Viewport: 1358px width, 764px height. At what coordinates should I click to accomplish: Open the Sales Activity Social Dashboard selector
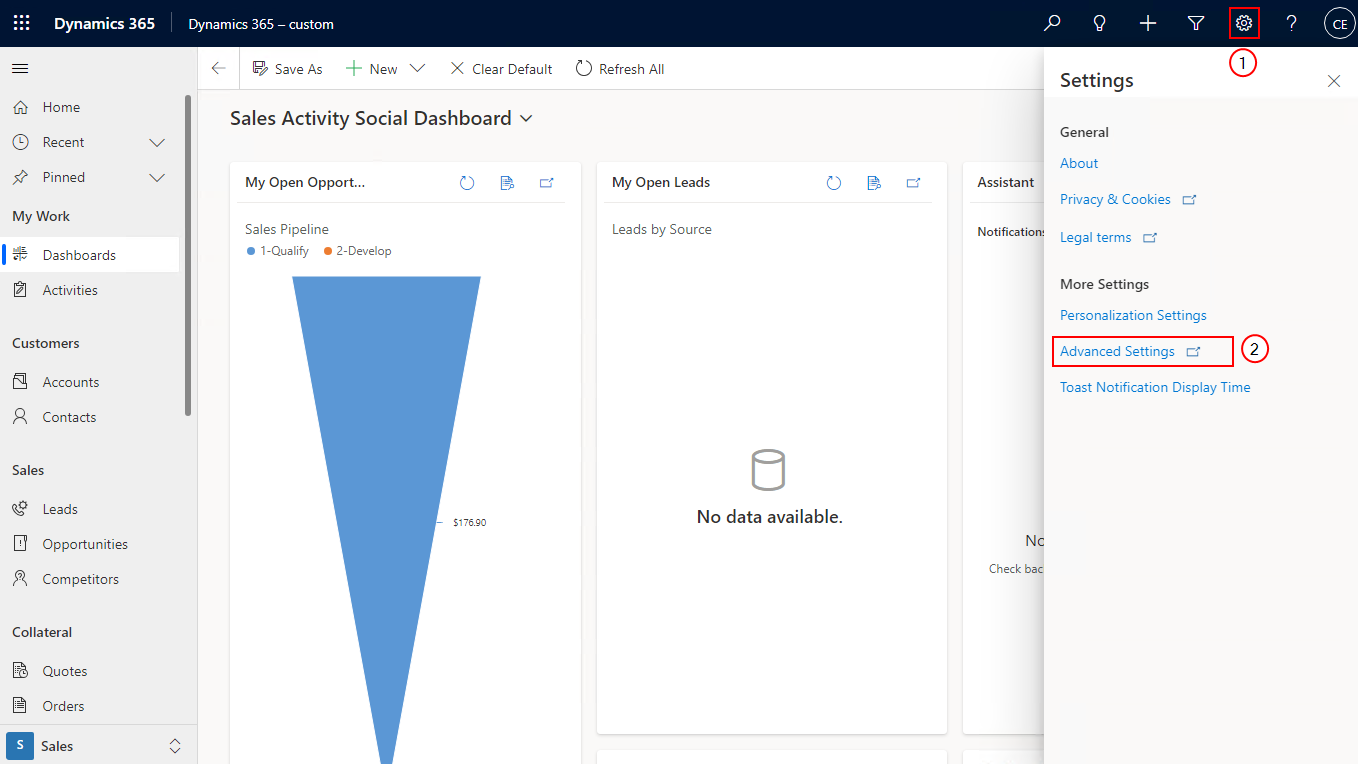tap(381, 118)
